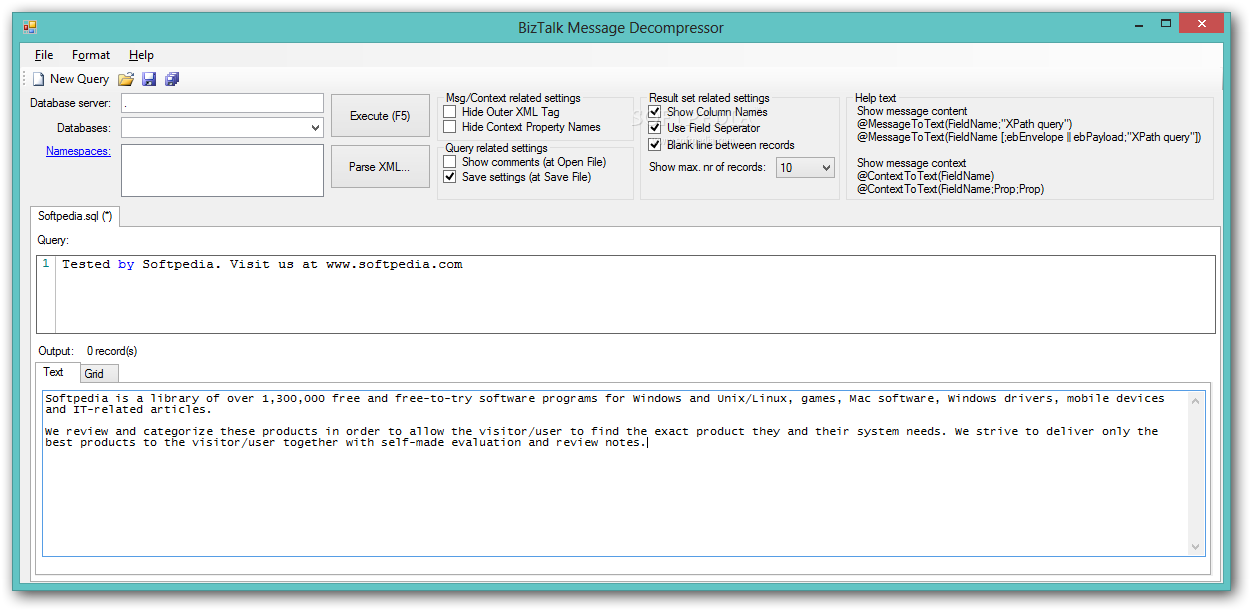1251x611 pixels.
Task: Enable Show comments (at Open File)
Action: pos(450,162)
